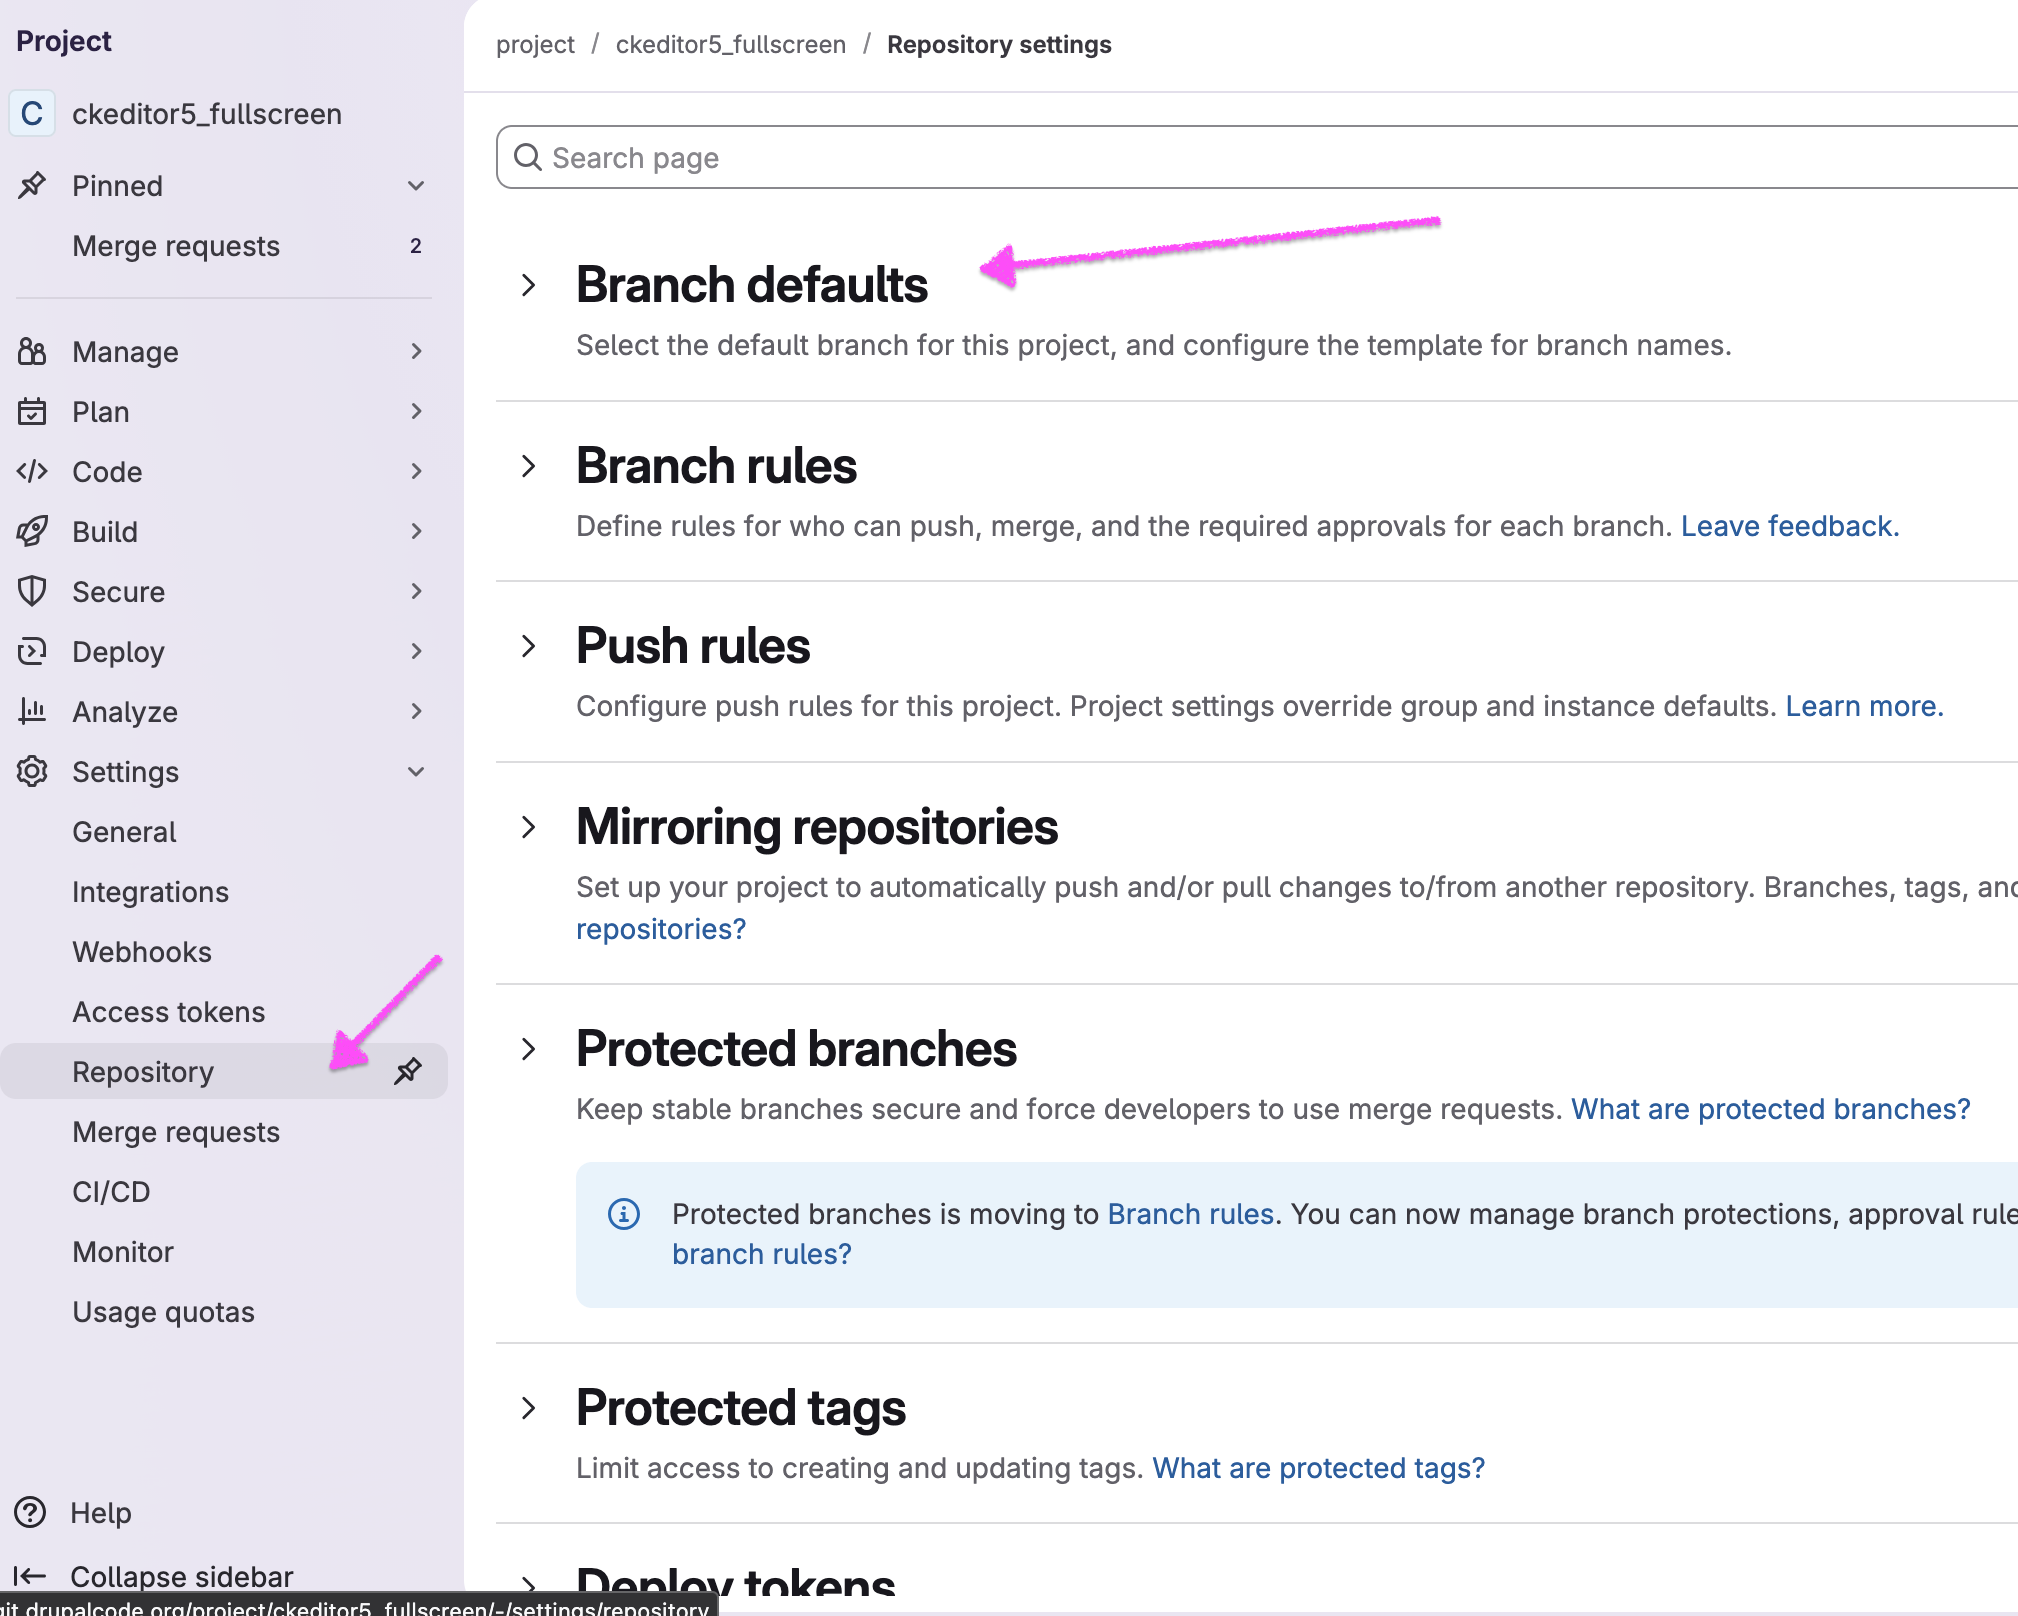Viewport: 2018px width, 1616px height.
Task: Open Settings via the gear icon
Action: pyautogui.click(x=32, y=771)
